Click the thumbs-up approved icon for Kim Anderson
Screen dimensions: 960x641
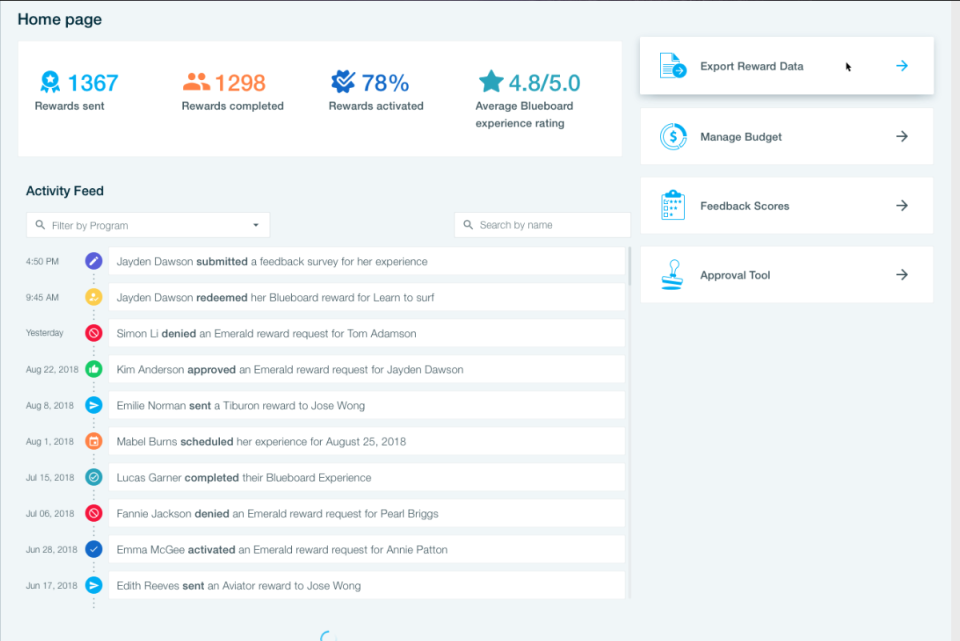click(x=93, y=369)
